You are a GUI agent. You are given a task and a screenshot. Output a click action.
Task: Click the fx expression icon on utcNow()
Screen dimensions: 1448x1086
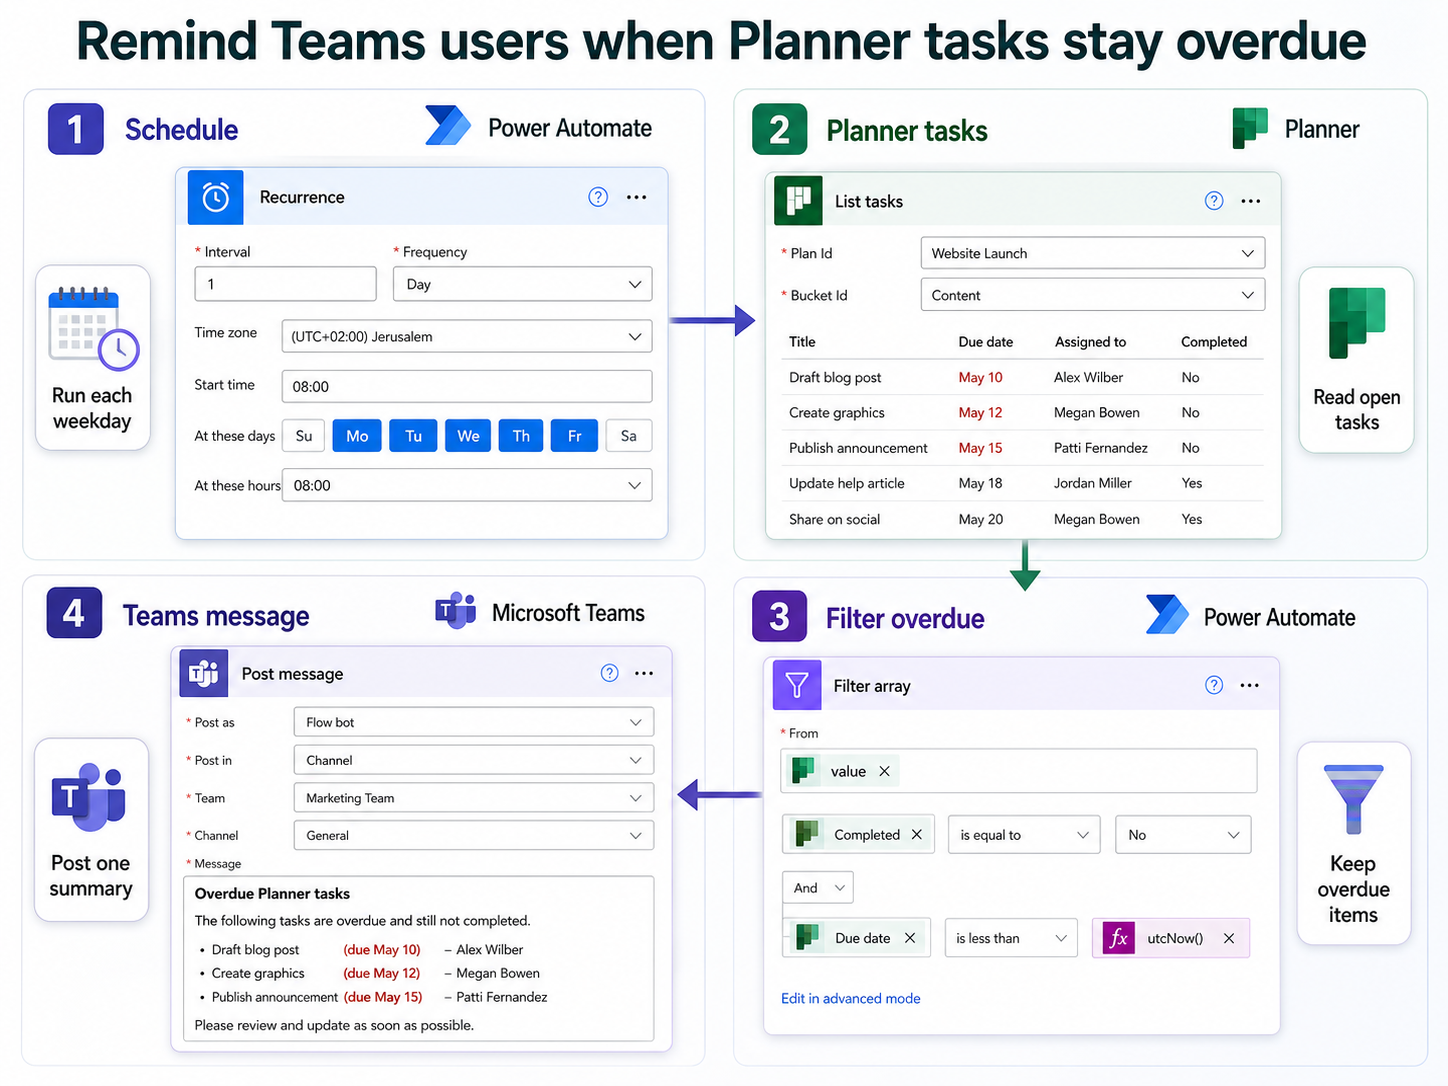coord(1119,938)
